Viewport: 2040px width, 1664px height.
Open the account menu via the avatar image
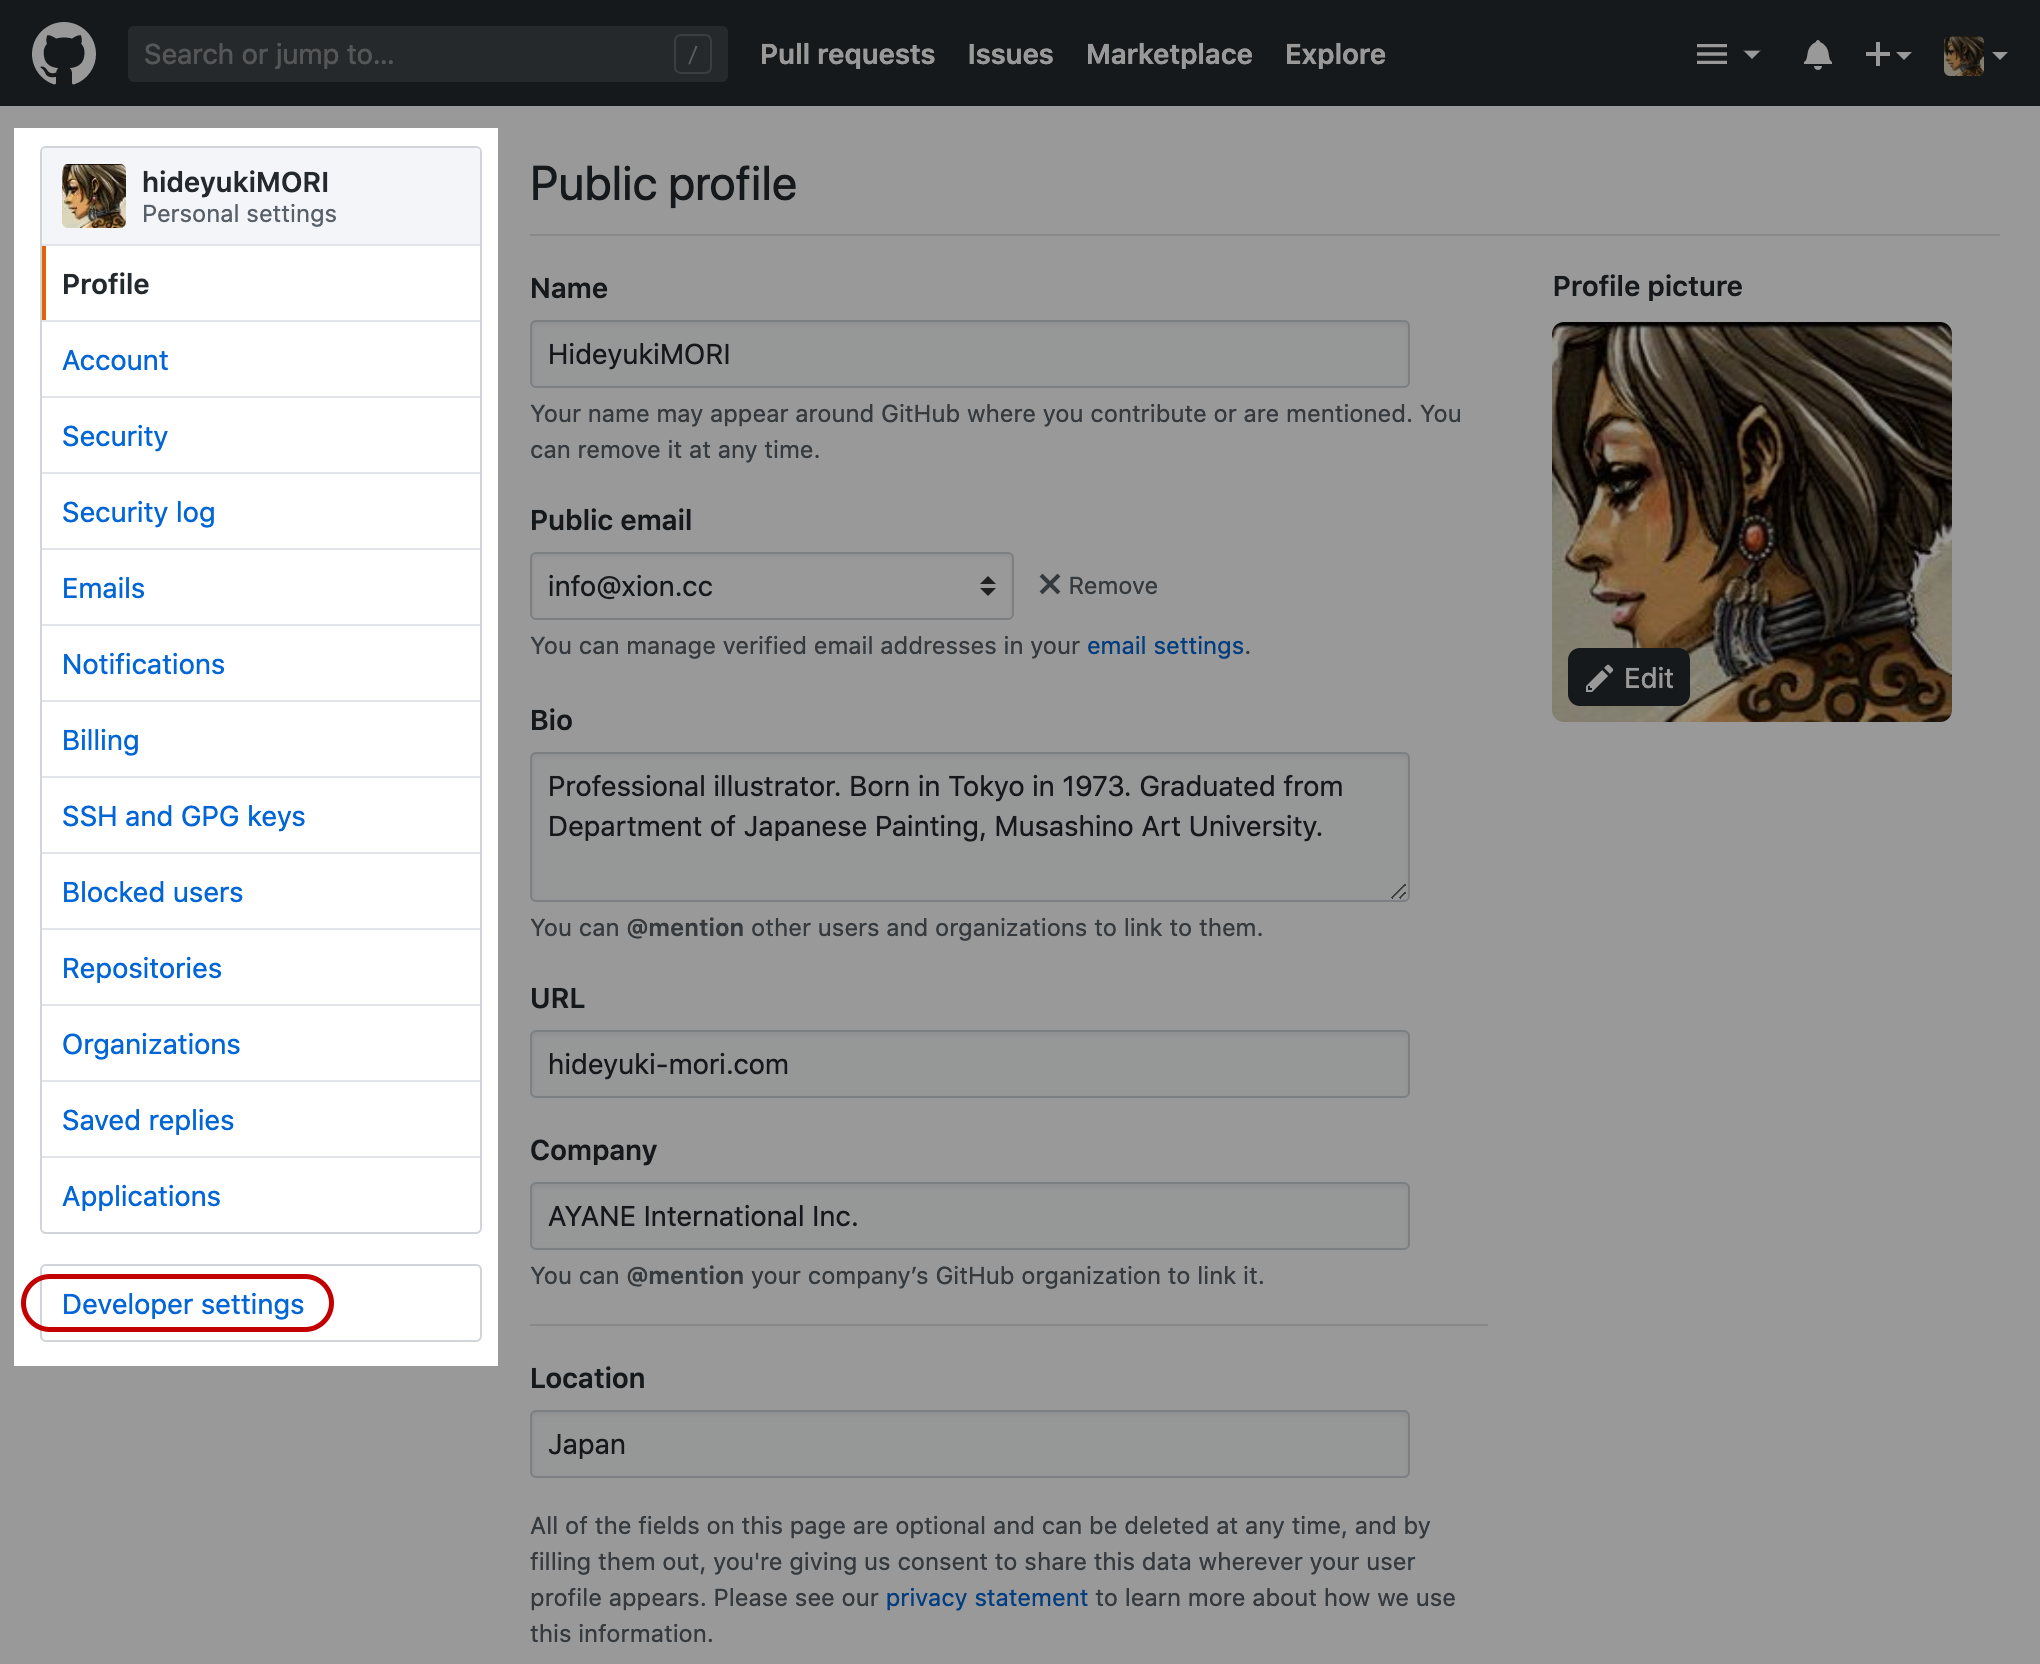1964,53
